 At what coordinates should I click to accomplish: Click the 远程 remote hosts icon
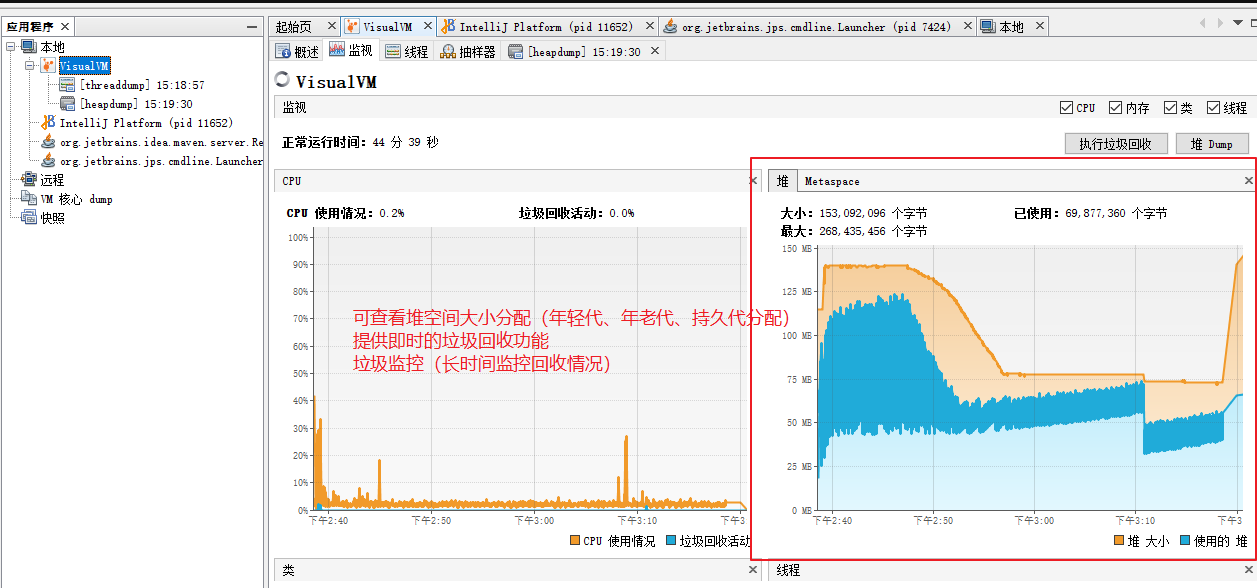coord(28,180)
